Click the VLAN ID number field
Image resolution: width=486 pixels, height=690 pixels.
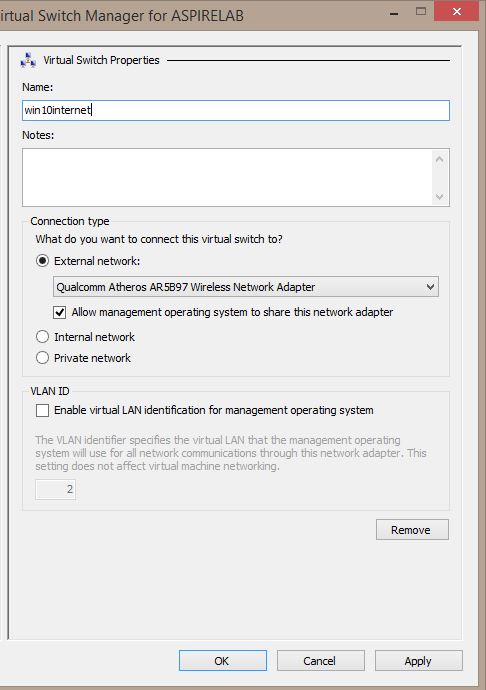[x=55, y=489]
